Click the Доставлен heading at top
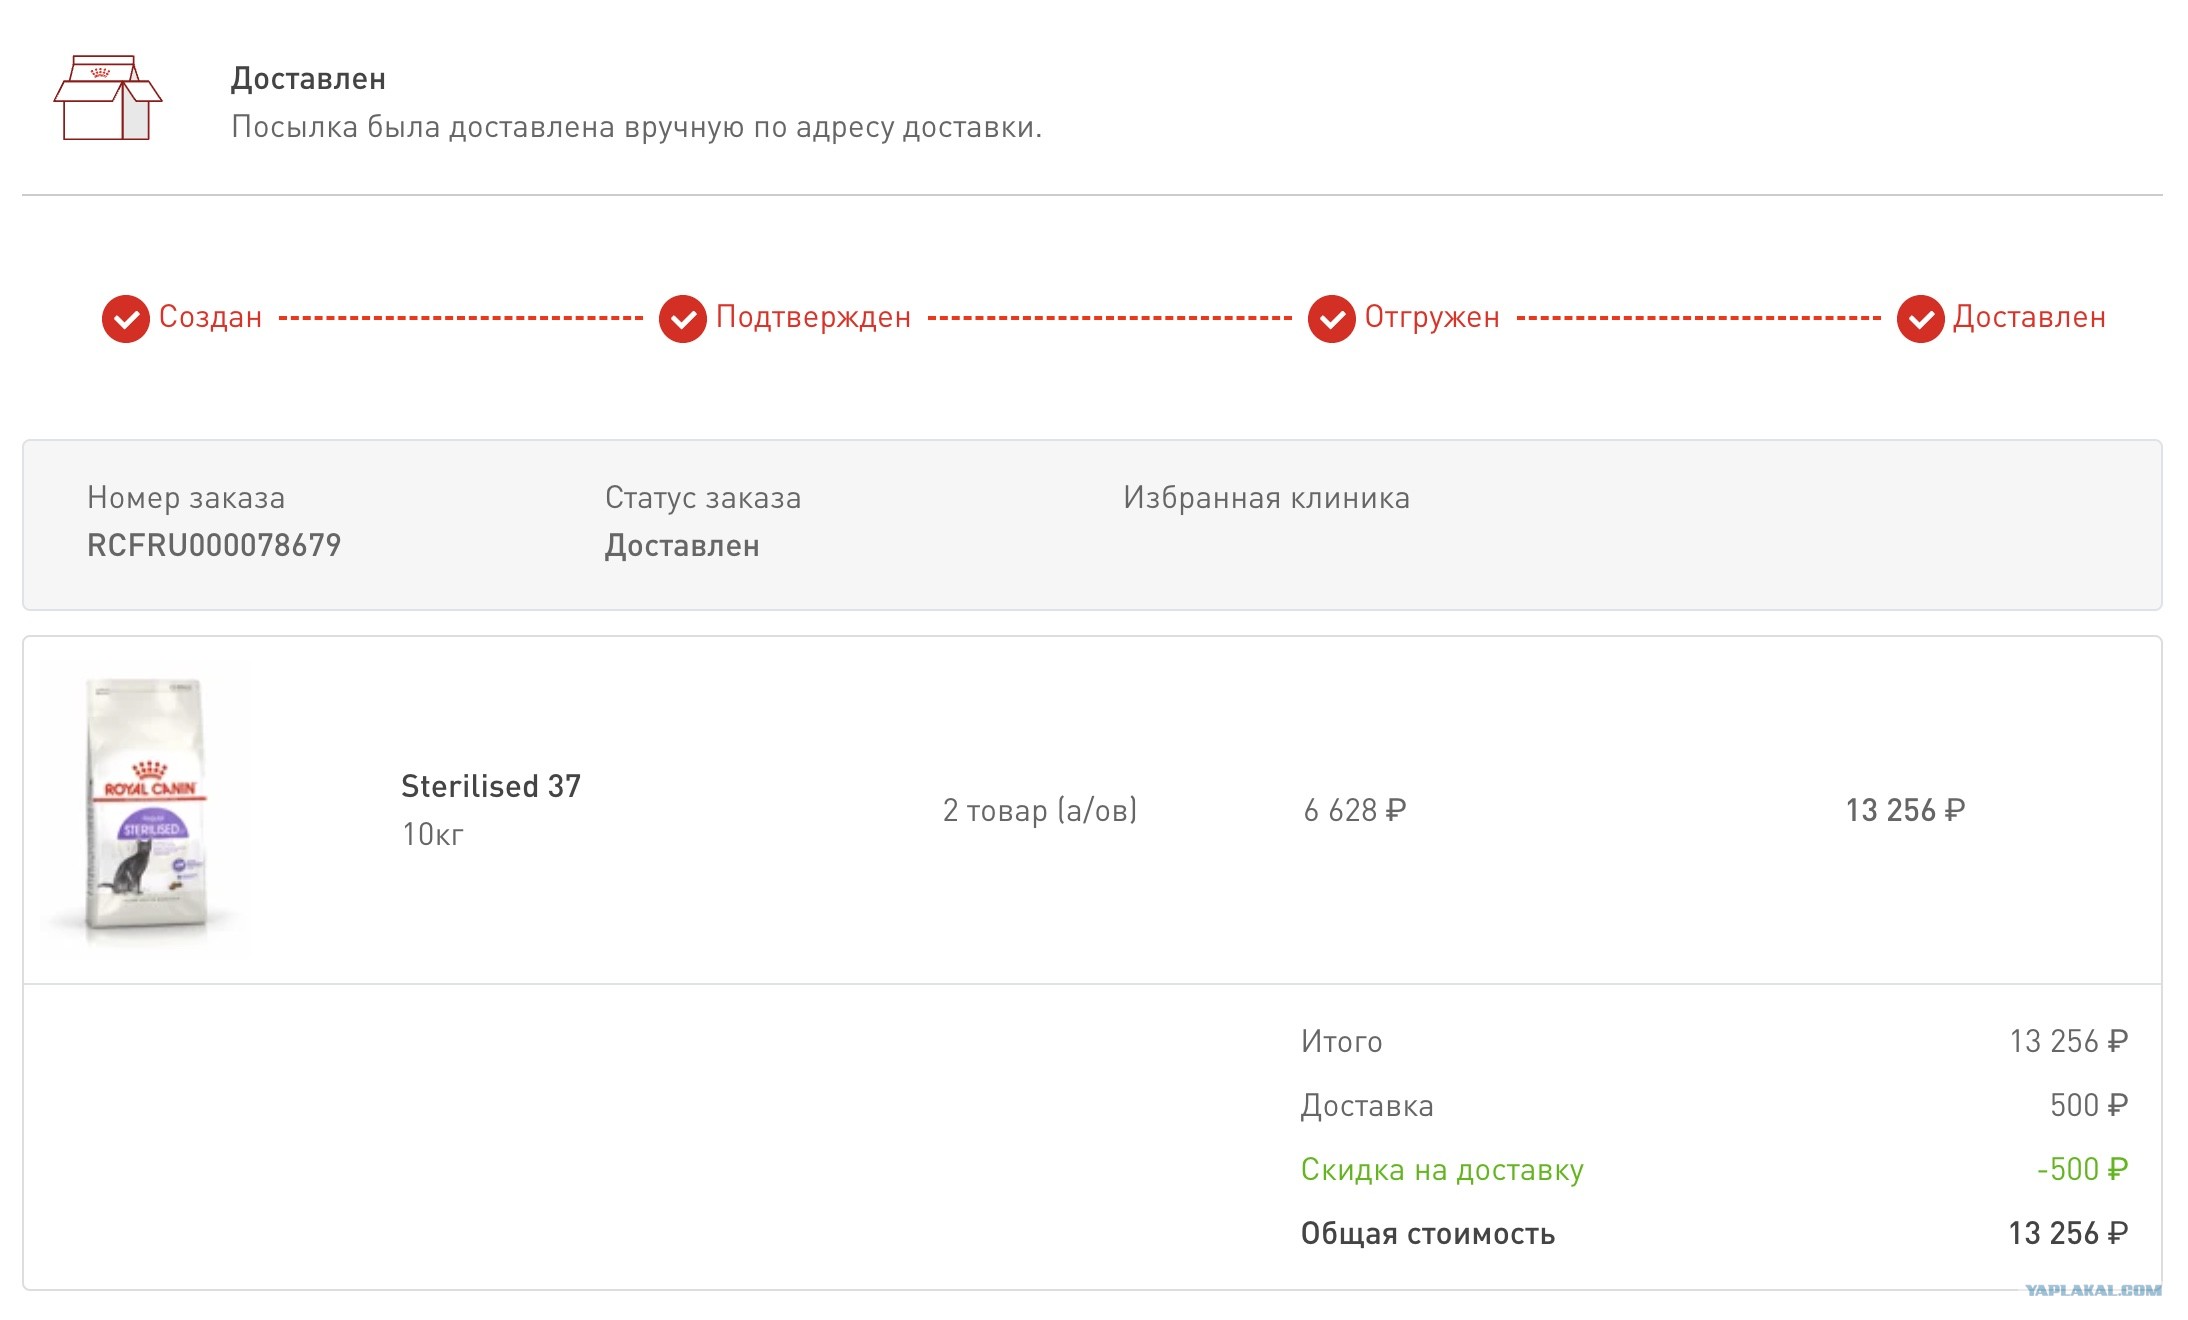Image resolution: width=2188 pixels, height=1320 pixels. [309, 79]
